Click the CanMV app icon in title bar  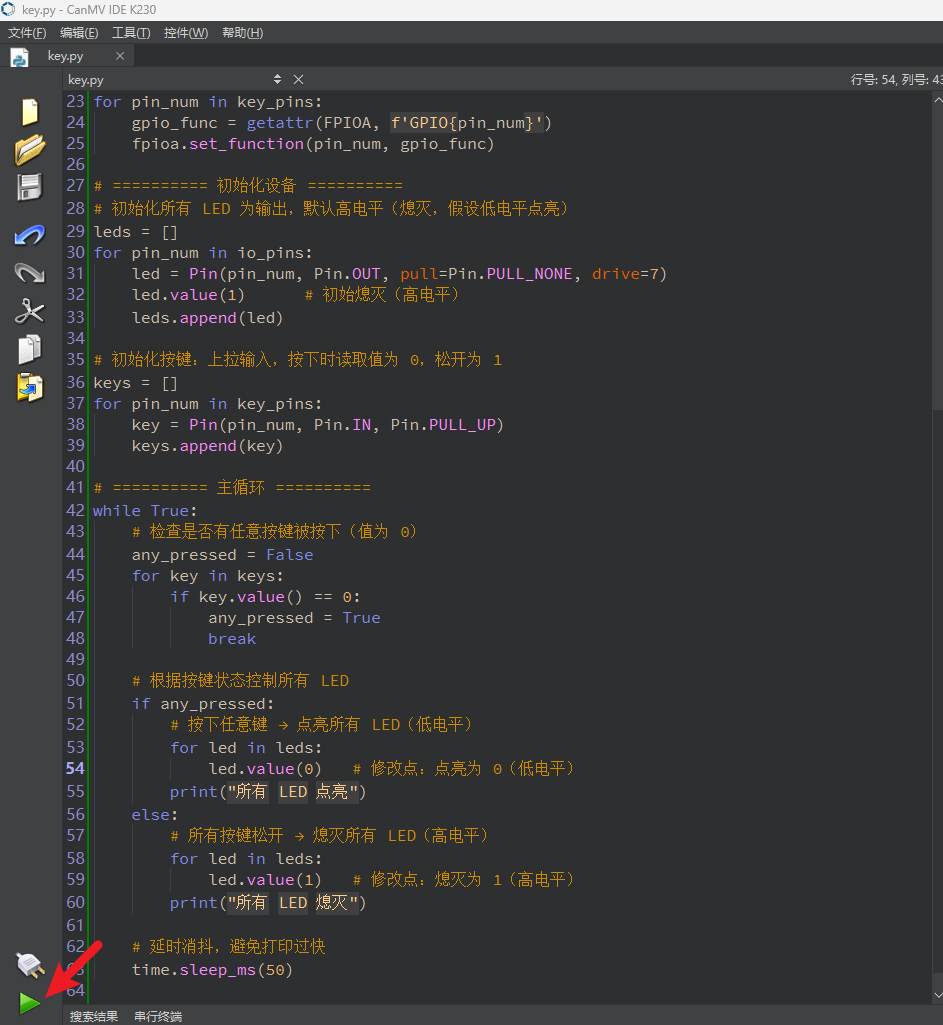click(8, 9)
